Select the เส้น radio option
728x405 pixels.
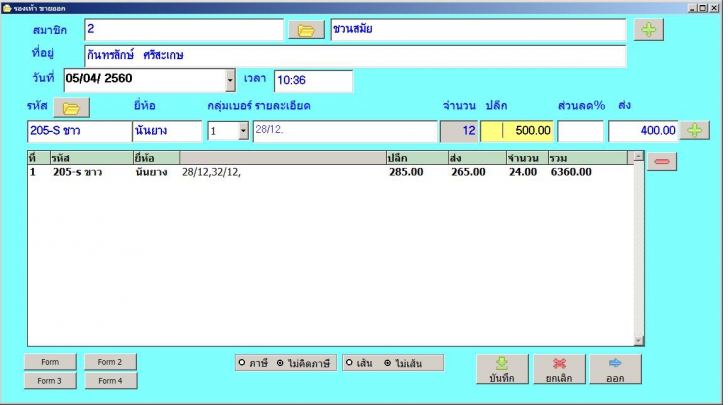359,363
